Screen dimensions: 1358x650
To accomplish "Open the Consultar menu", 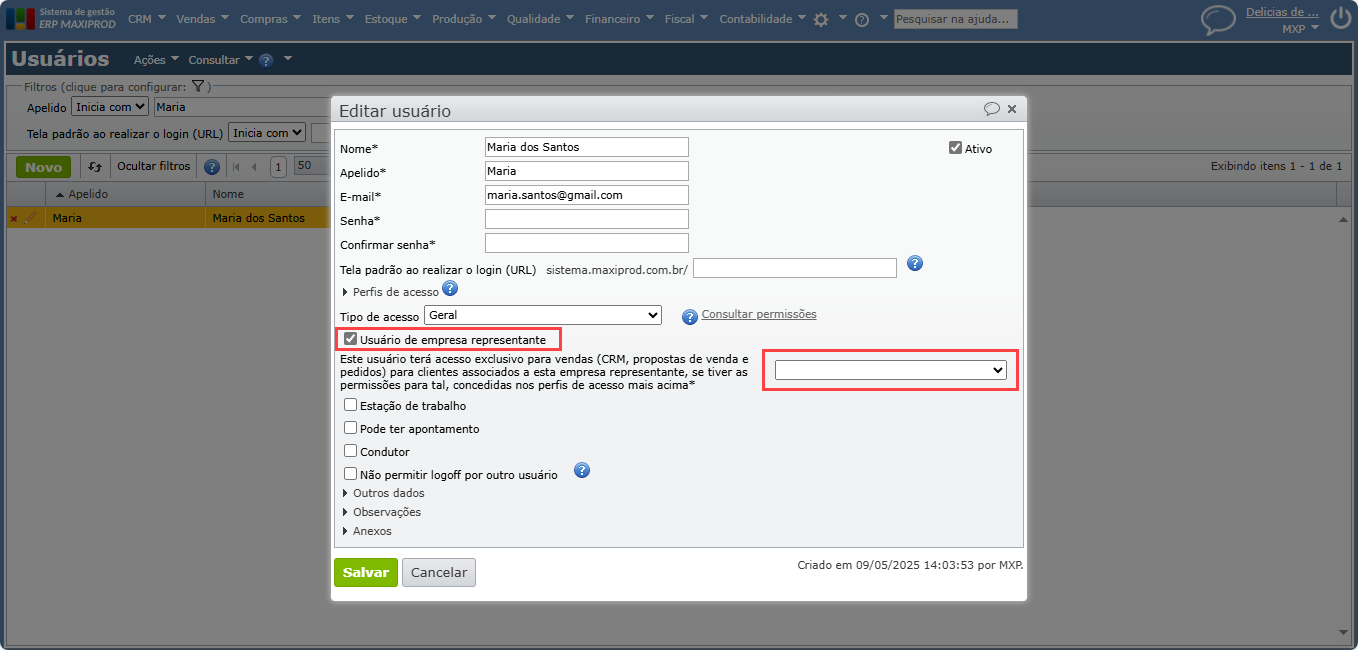I will (220, 60).
